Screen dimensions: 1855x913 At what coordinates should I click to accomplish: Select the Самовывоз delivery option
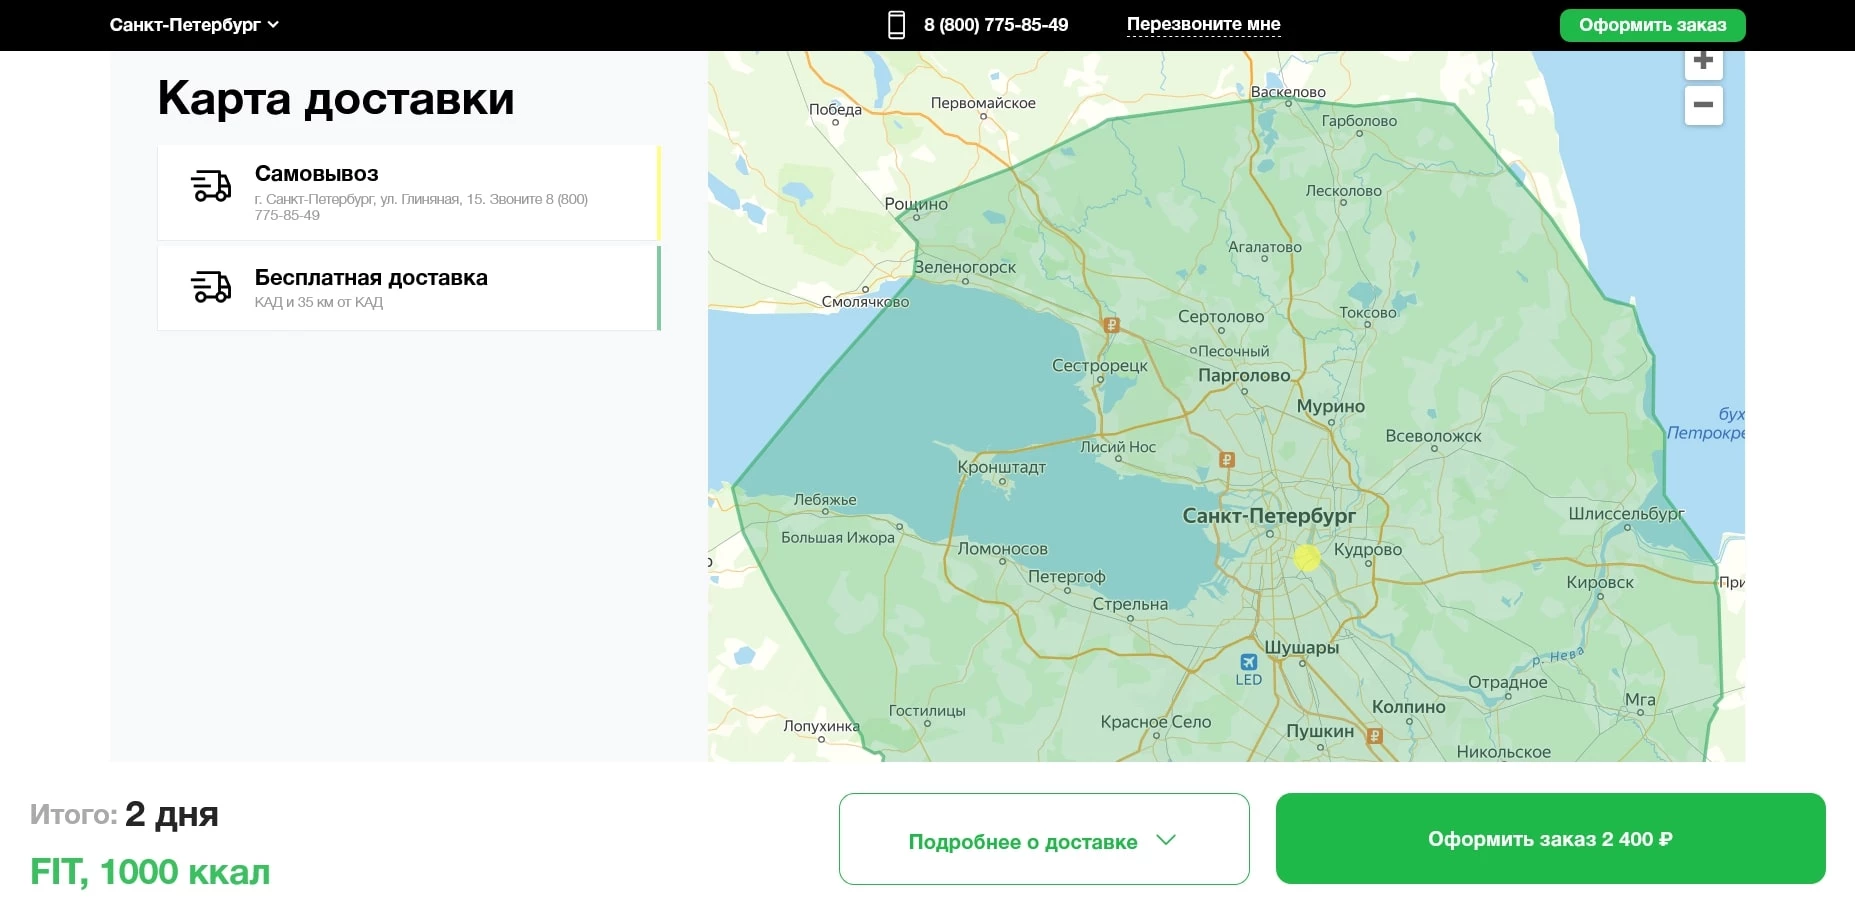click(408, 192)
